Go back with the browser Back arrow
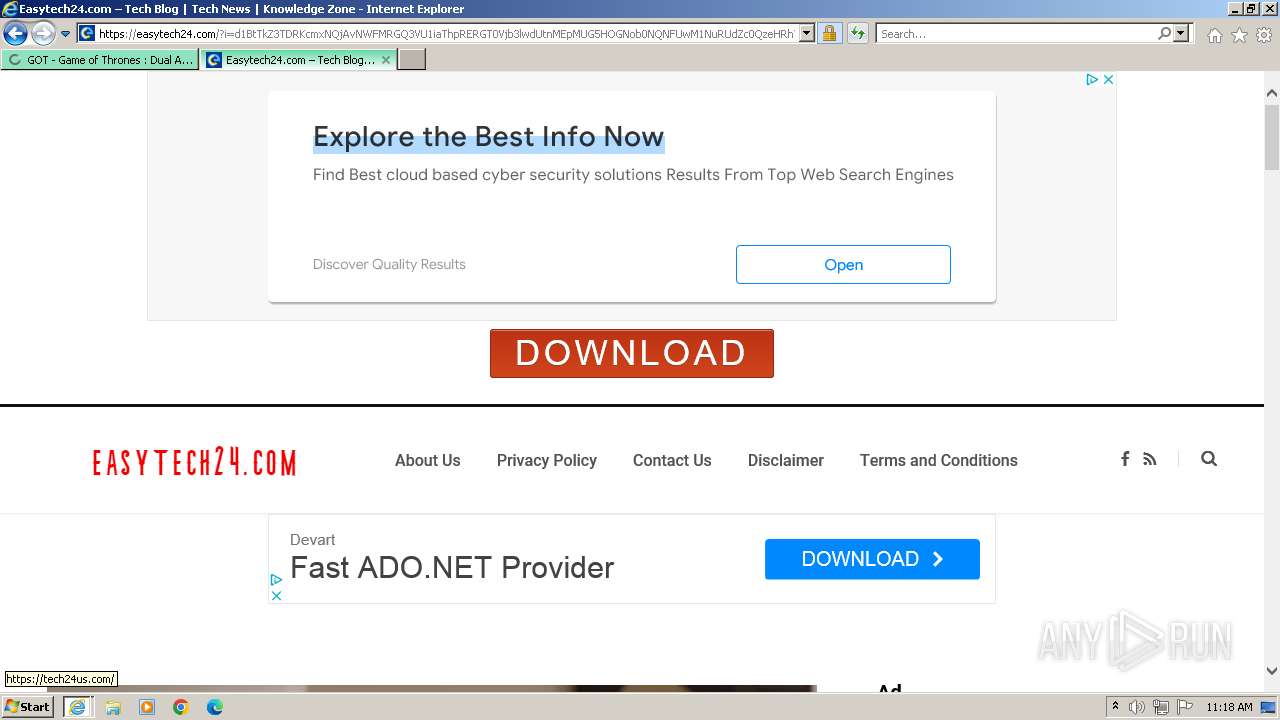This screenshot has width=1280, height=720. click(15, 33)
